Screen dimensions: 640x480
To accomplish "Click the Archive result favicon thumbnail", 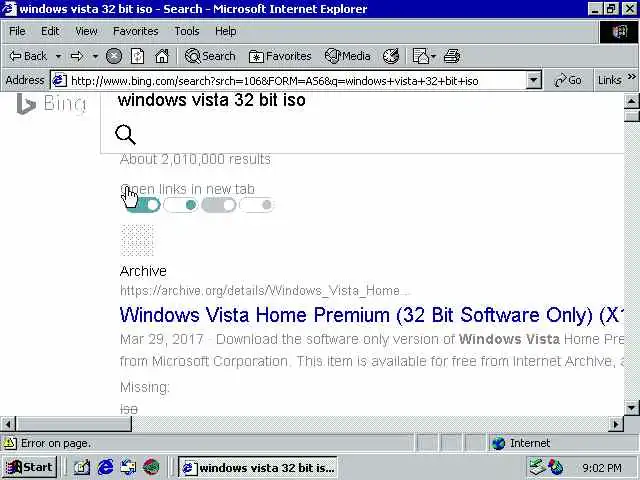I will [x=137, y=240].
